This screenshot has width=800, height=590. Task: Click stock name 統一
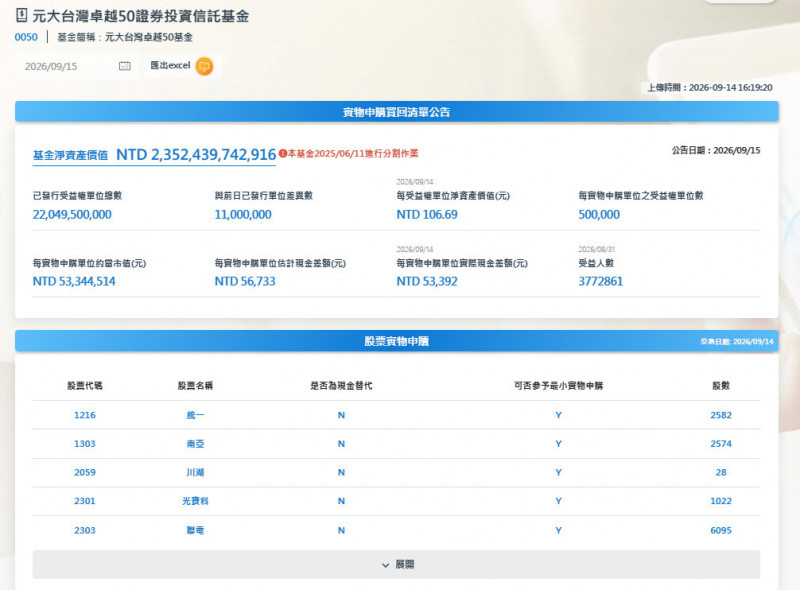[195, 415]
